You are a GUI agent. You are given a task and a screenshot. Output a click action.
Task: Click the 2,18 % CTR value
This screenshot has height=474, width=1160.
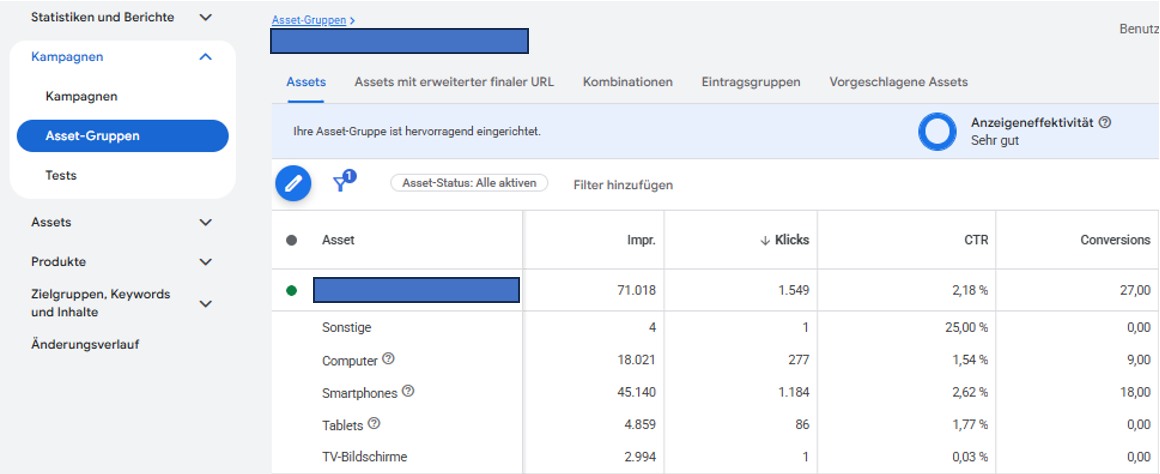click(968, 291)
